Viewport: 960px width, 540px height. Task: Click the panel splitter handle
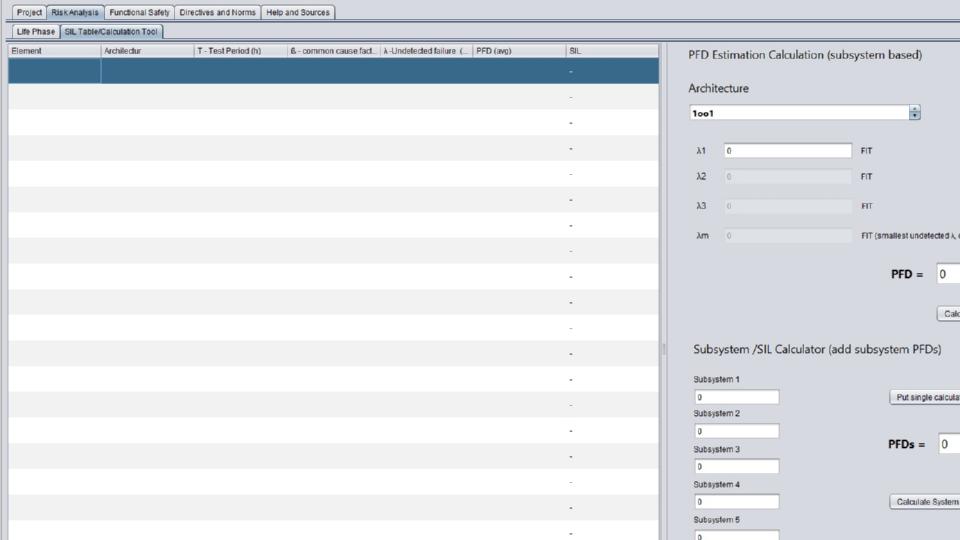664,350
